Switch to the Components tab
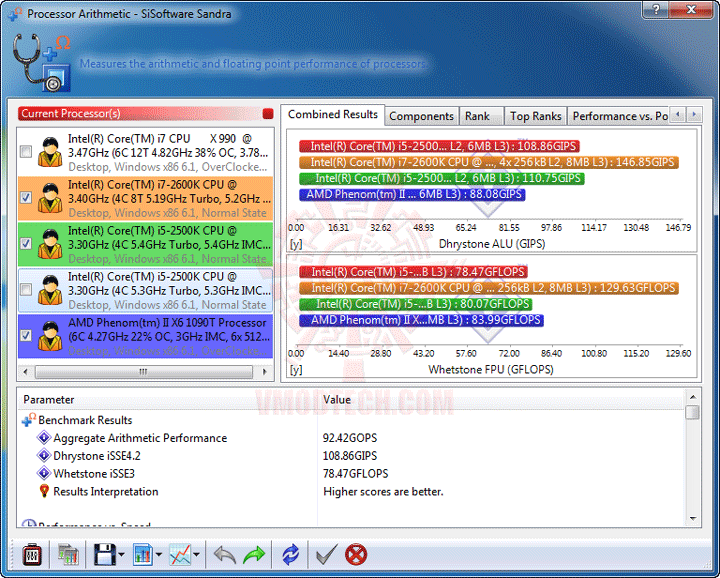Image resolution: width=720 pixels, height=578 pixels. [422, 116]
